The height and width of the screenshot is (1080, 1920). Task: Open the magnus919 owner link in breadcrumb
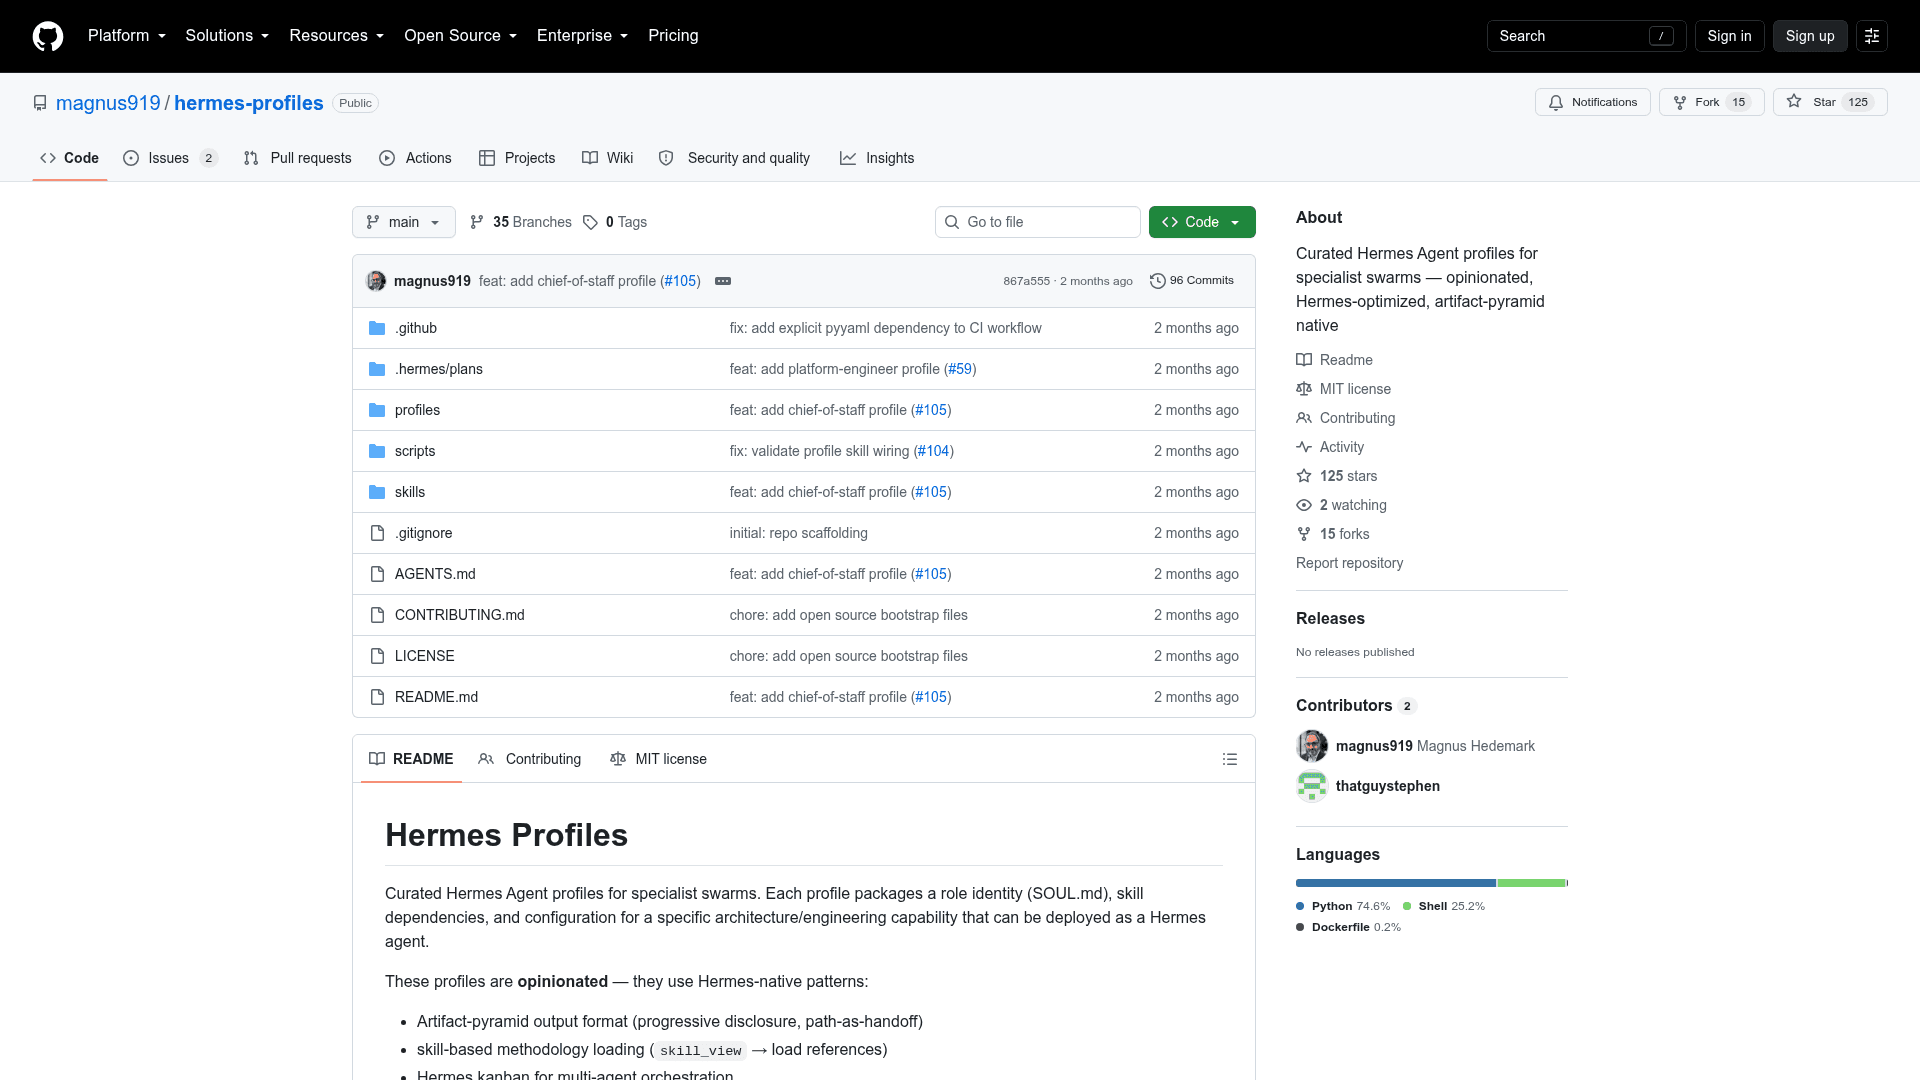click(x=108, y=103)
